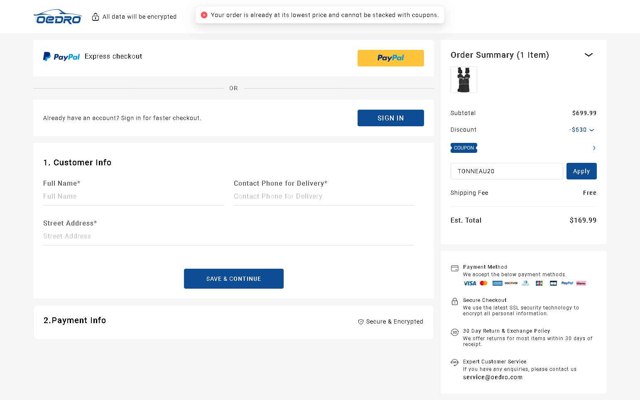Open coupon list with right arrow
This screenshot has width=640, height=400.
pyautogui.click(x=594, y=148)
